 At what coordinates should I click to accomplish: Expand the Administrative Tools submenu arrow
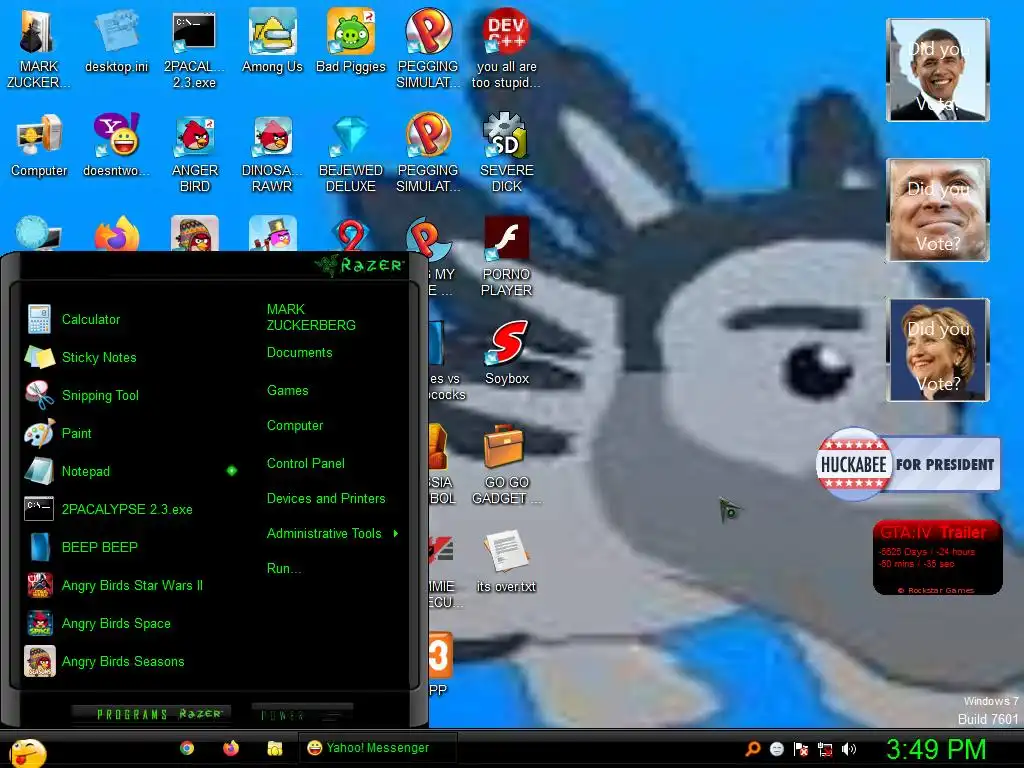(x=396, y=534)
